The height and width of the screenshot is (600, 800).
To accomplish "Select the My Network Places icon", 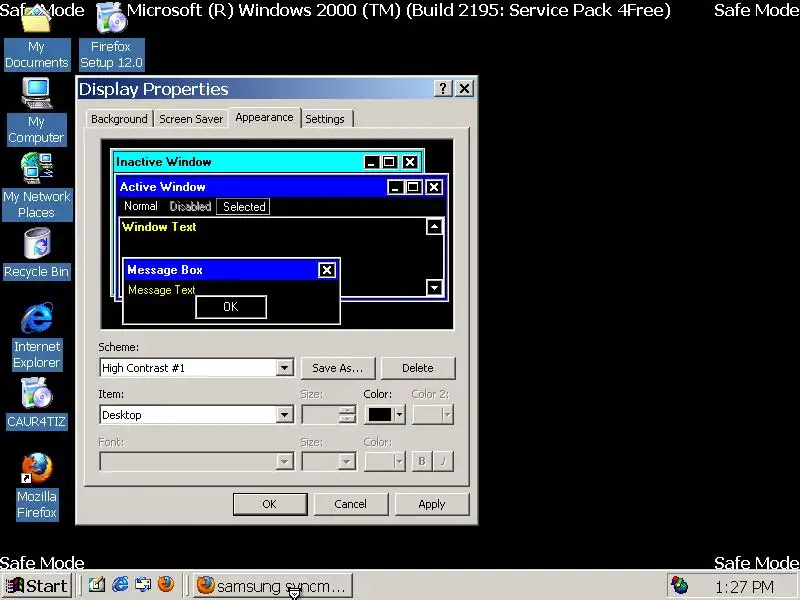I will pos(37,187).
